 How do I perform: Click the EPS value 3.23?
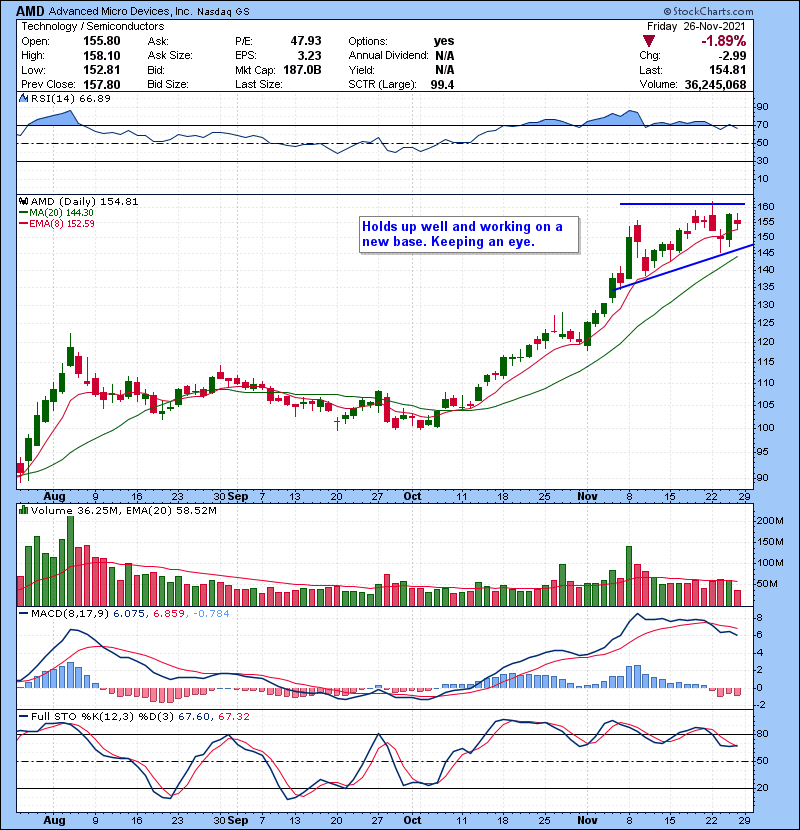click(x=310, y=56)
